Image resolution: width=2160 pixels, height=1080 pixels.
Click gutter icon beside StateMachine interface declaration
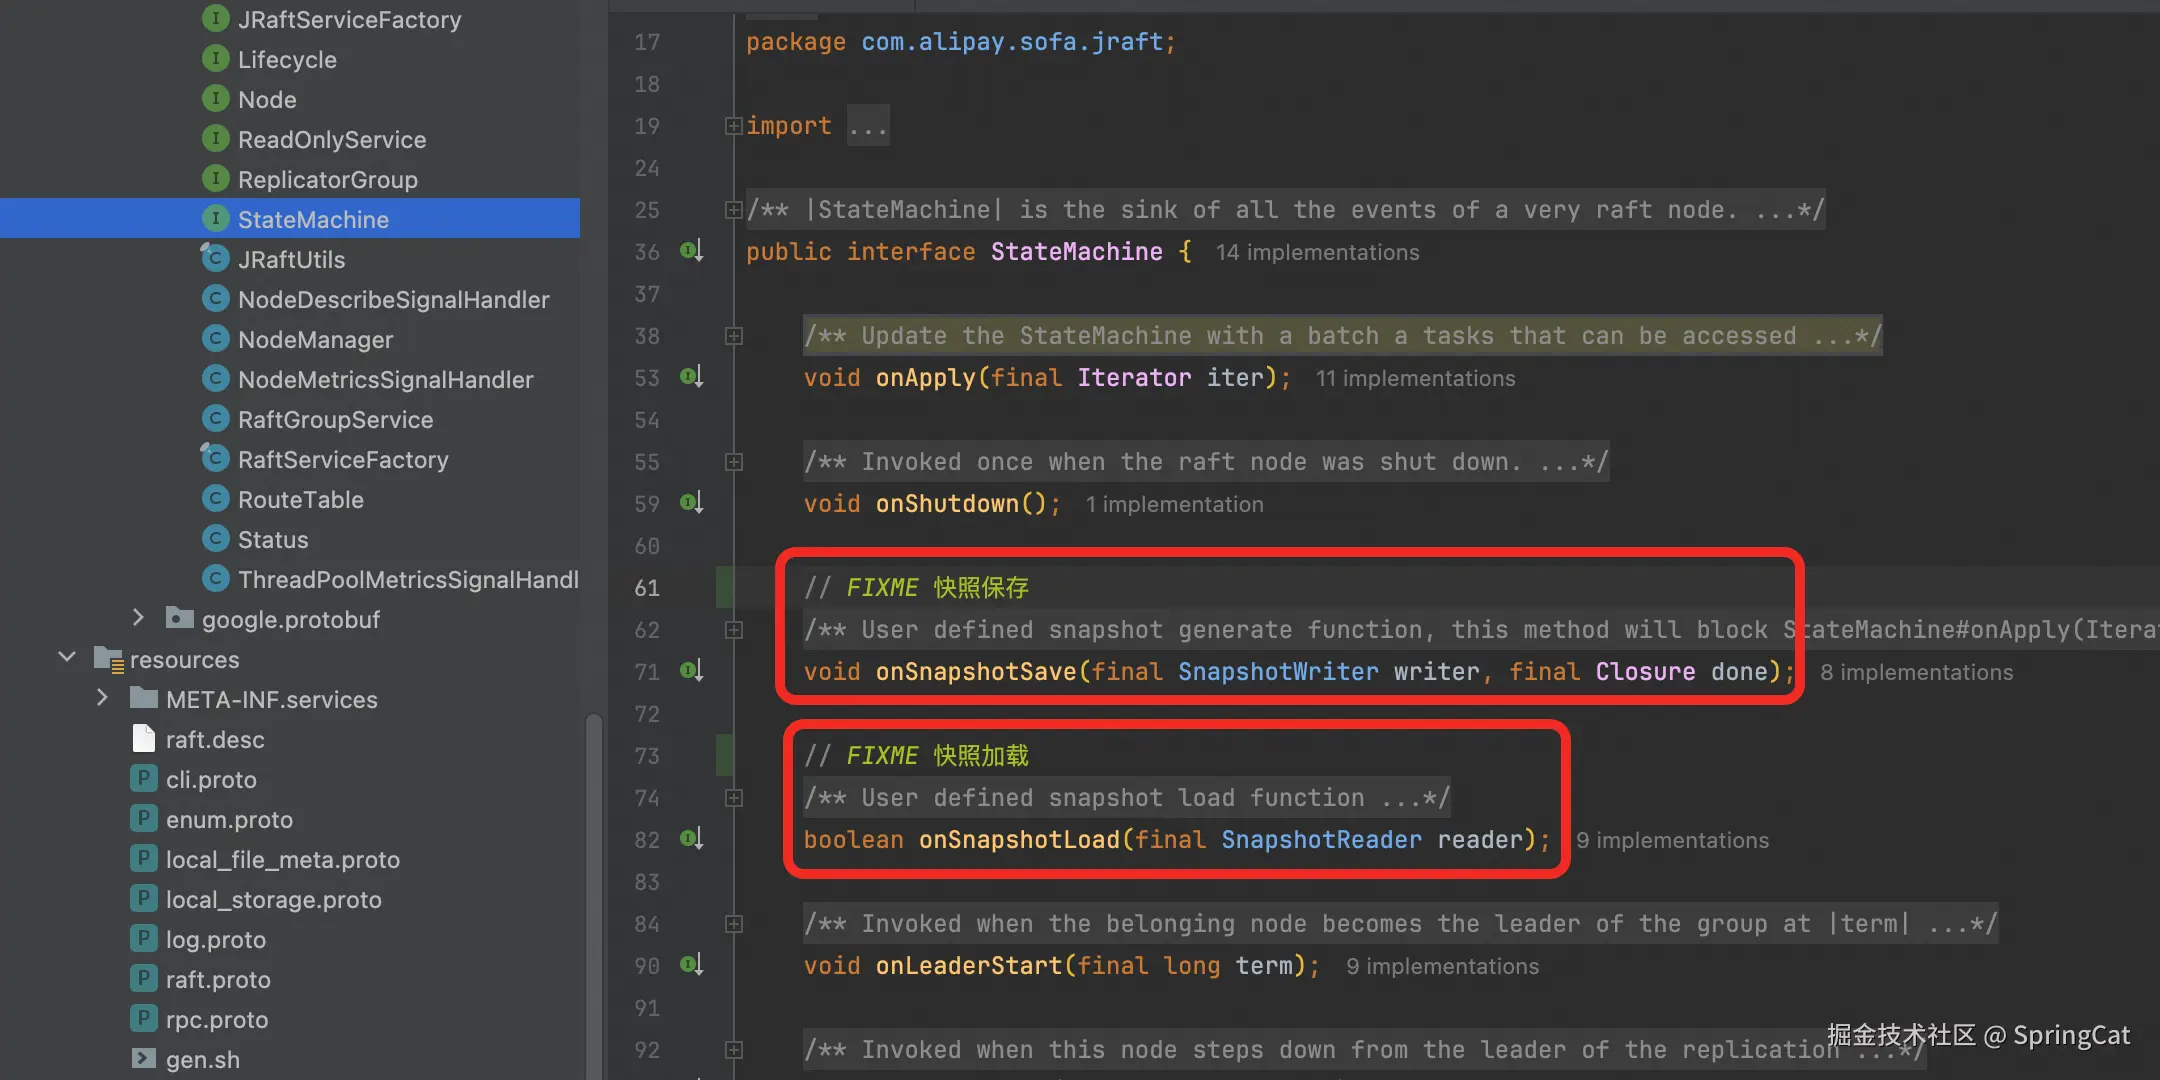pos(691,251)
